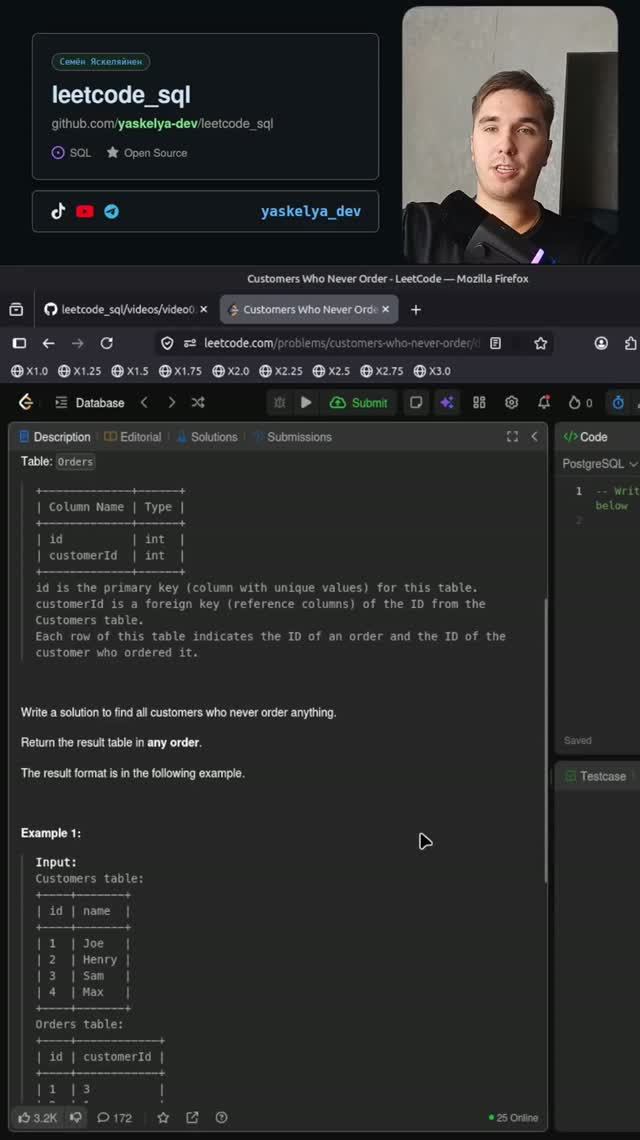Open the Firefox account icon

601,343
